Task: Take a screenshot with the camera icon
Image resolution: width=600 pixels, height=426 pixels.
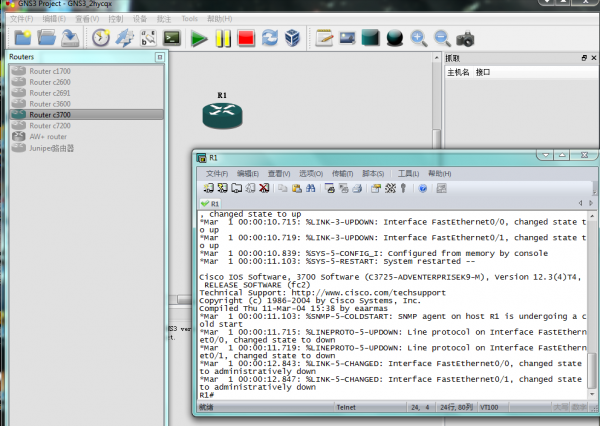Action: click(465, 39)
